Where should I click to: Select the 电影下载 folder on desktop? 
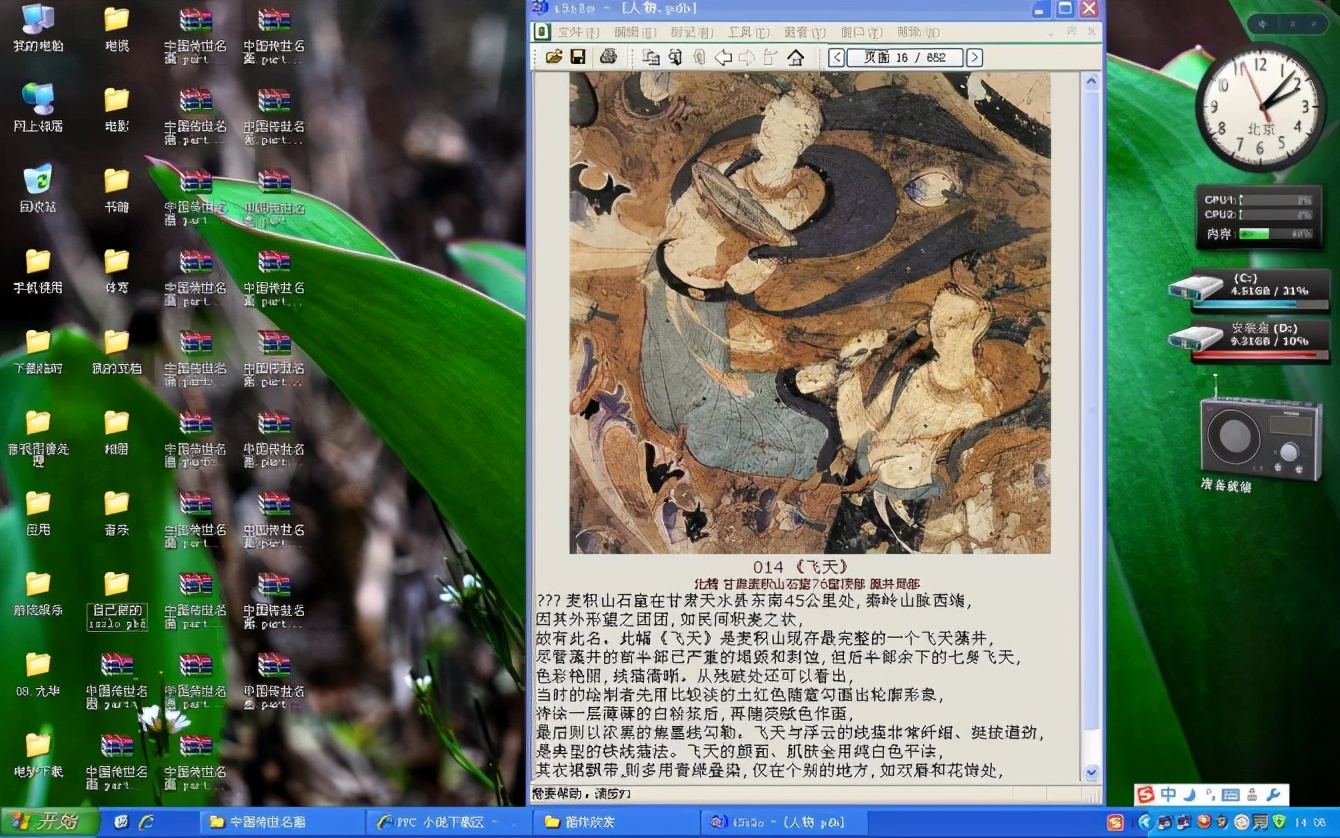(38, 754)
